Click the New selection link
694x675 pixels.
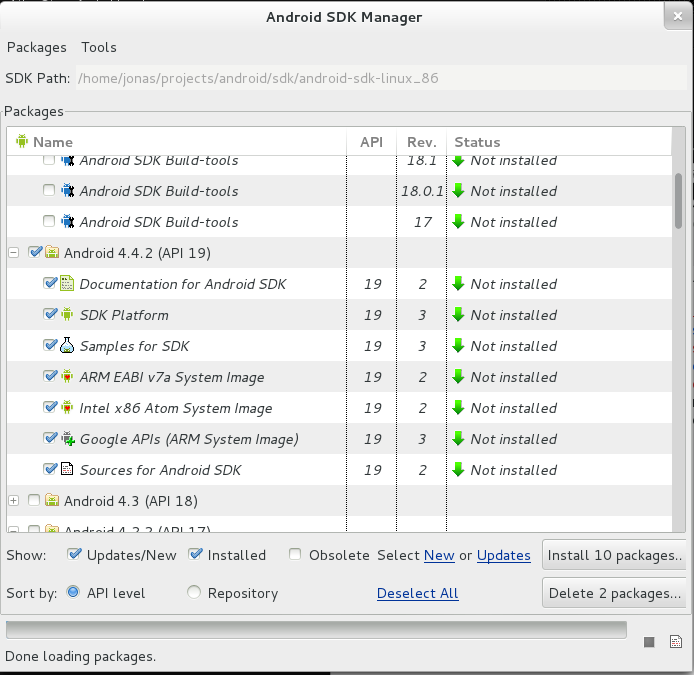(439, 555)
